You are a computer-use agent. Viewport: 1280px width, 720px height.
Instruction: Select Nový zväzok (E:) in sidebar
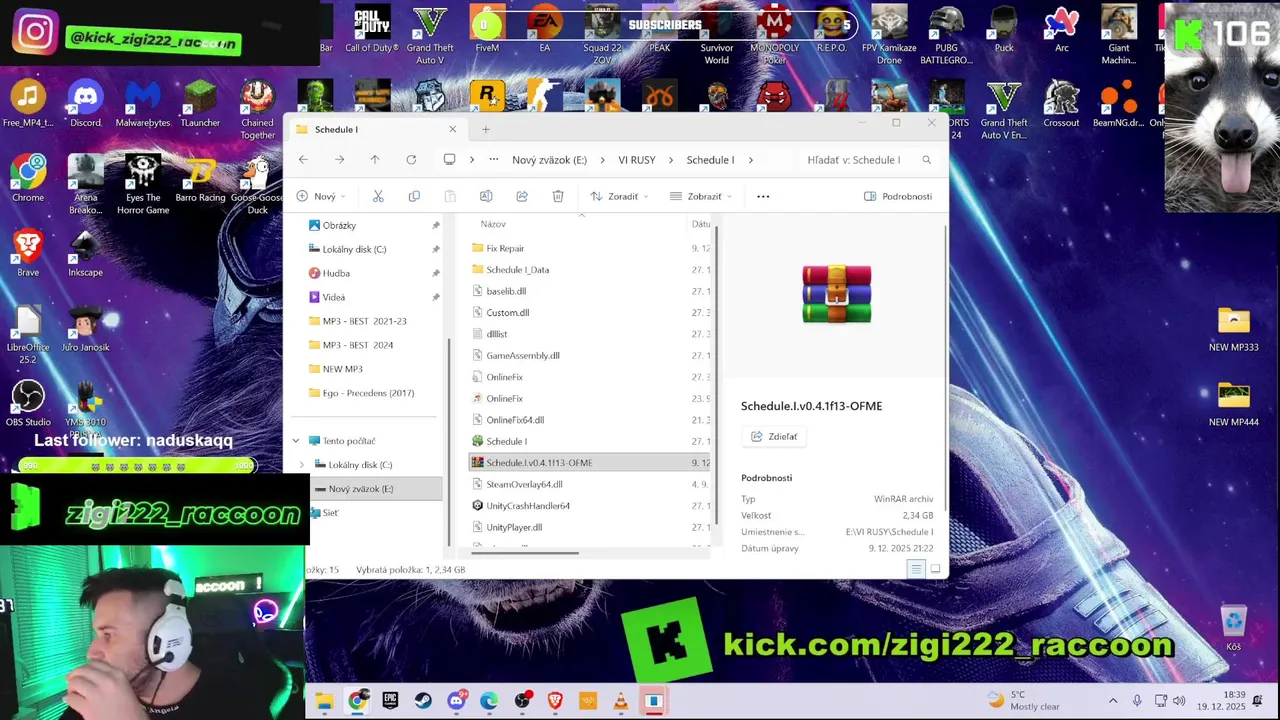pyautogui.click(x=375, y=489)
